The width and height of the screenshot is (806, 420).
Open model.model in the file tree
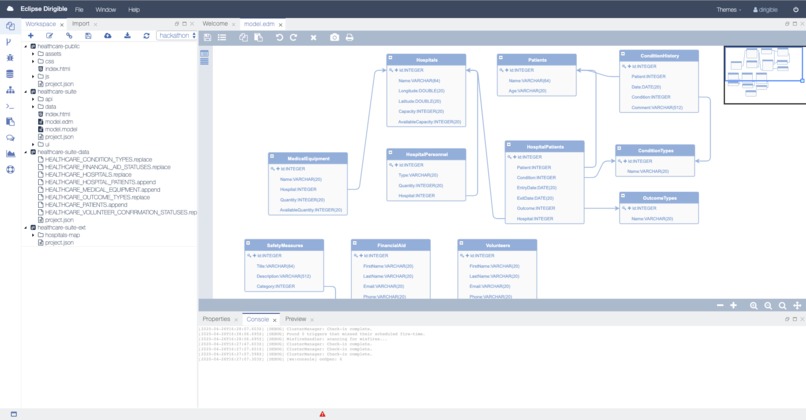(61, 130)
